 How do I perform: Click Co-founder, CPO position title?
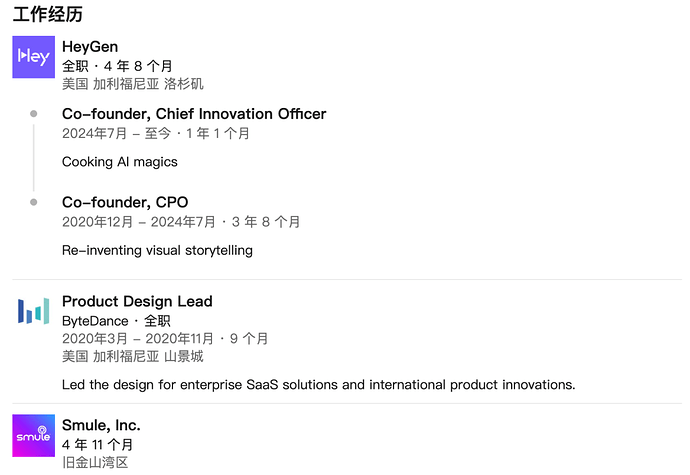pos(125,203)
